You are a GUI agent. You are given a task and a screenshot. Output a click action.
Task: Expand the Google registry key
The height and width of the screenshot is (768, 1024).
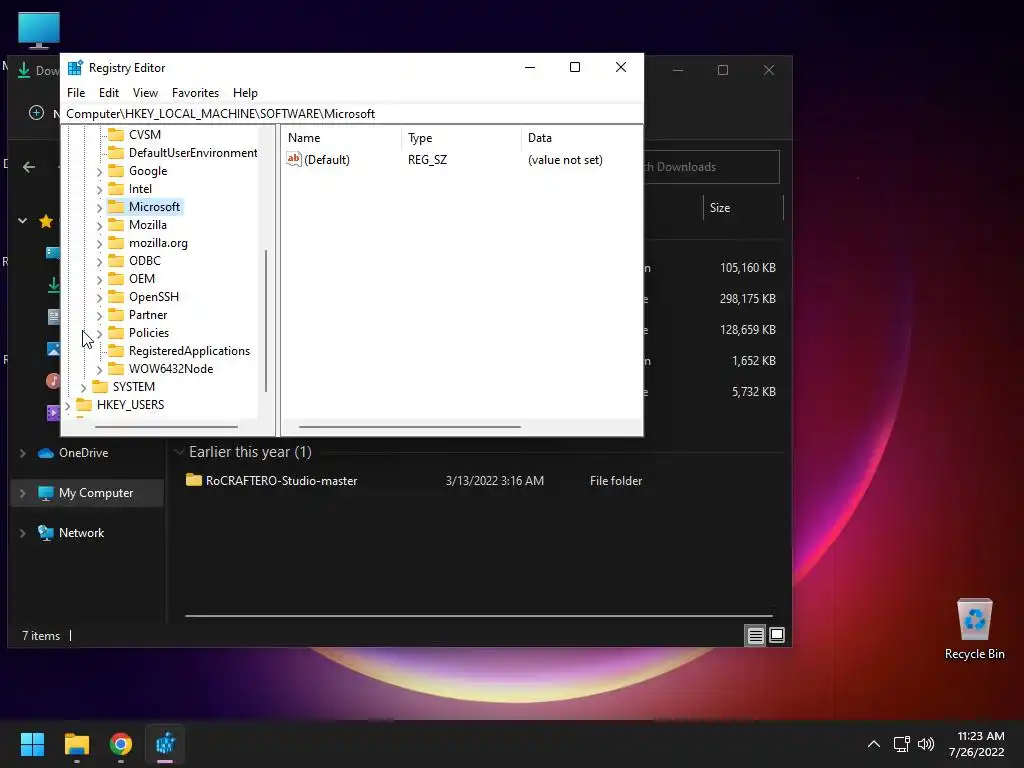[99, 172]
